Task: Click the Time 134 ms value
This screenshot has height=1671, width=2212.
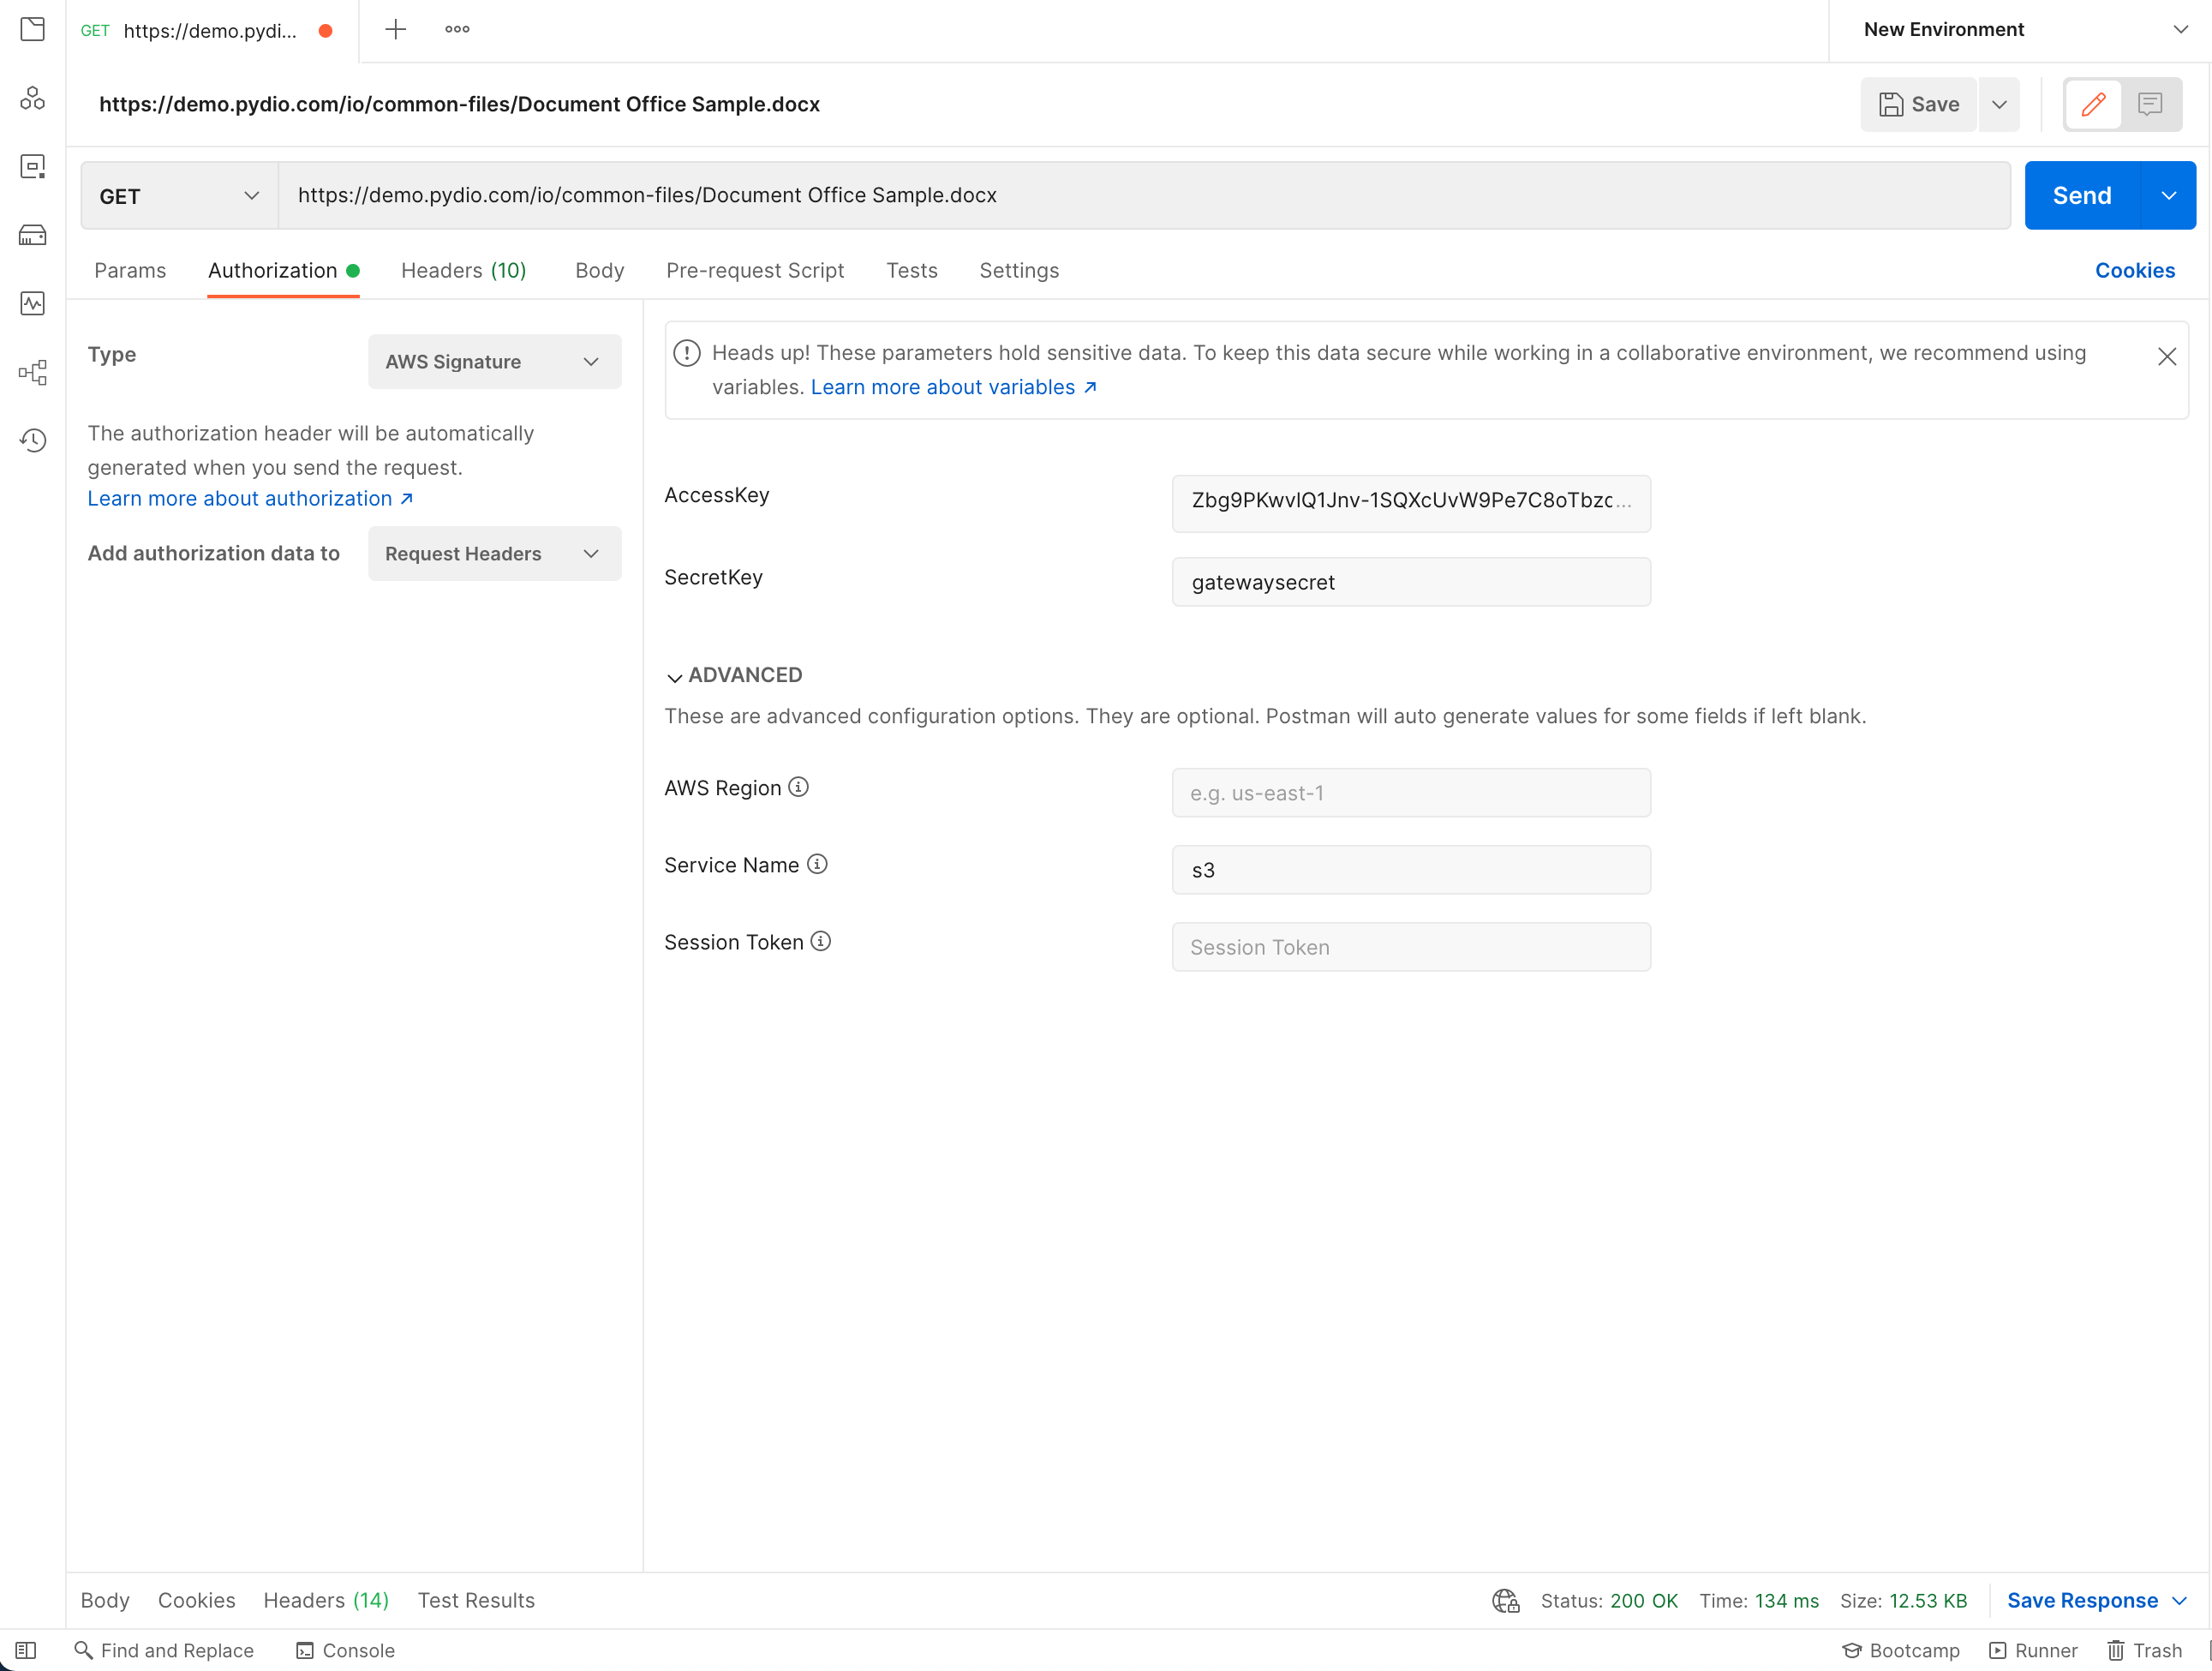Action: point(1786,1600)
